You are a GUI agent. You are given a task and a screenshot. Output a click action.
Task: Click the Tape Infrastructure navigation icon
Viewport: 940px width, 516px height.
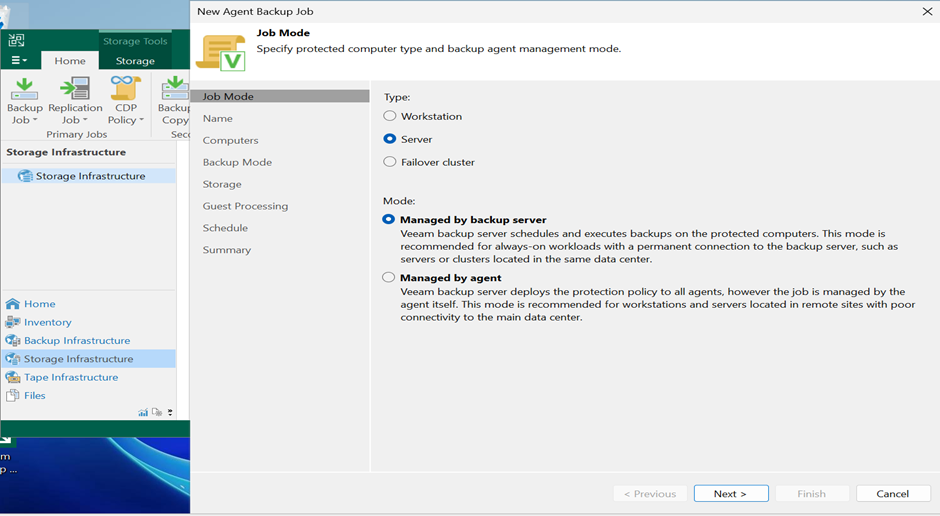13,377
